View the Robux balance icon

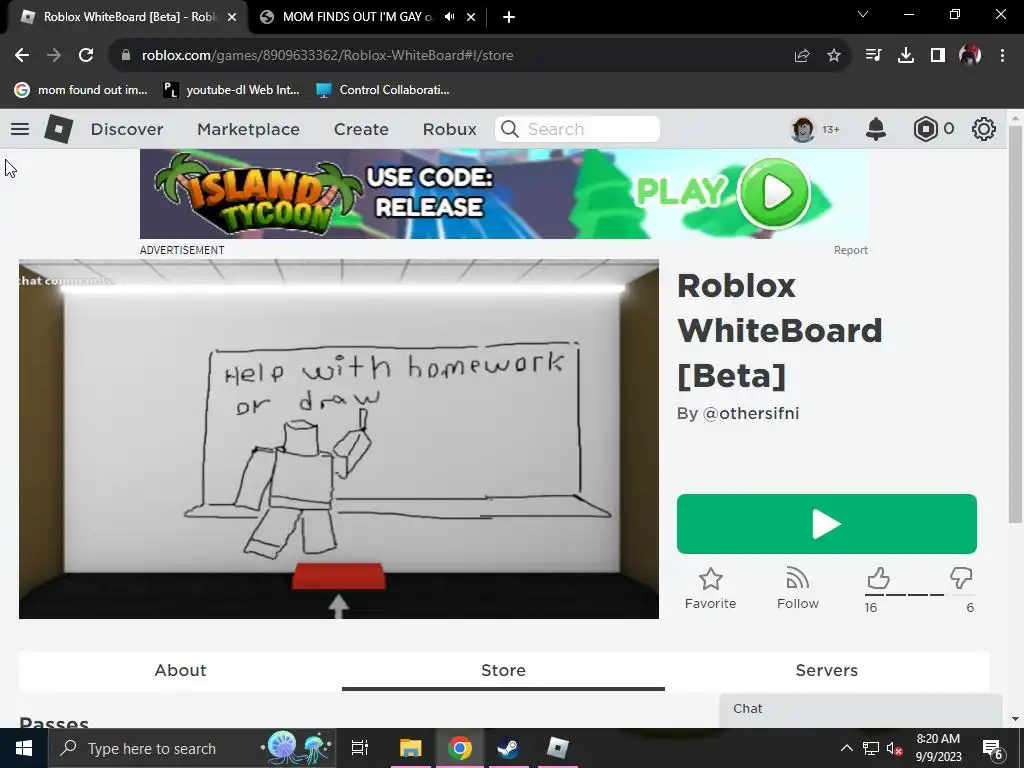click(x=925, y=129)
